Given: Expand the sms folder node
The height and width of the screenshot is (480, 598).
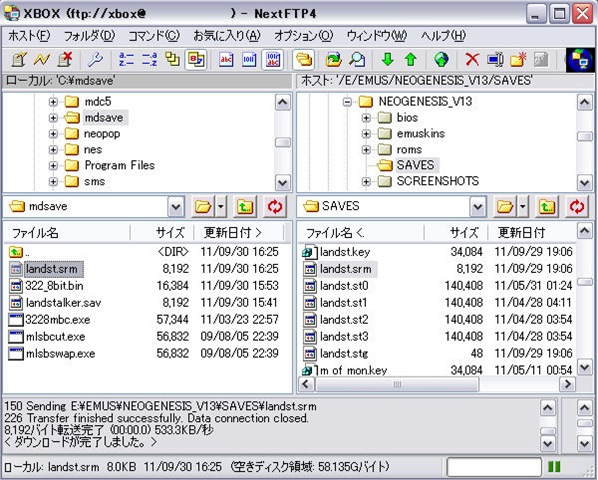Looking at the screenshot, I should tap(53, 181).
